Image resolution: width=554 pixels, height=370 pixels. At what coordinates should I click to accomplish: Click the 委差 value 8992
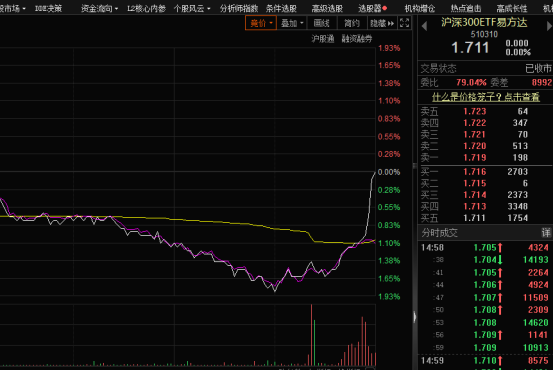pyautogui.click(x=542, y=83)
